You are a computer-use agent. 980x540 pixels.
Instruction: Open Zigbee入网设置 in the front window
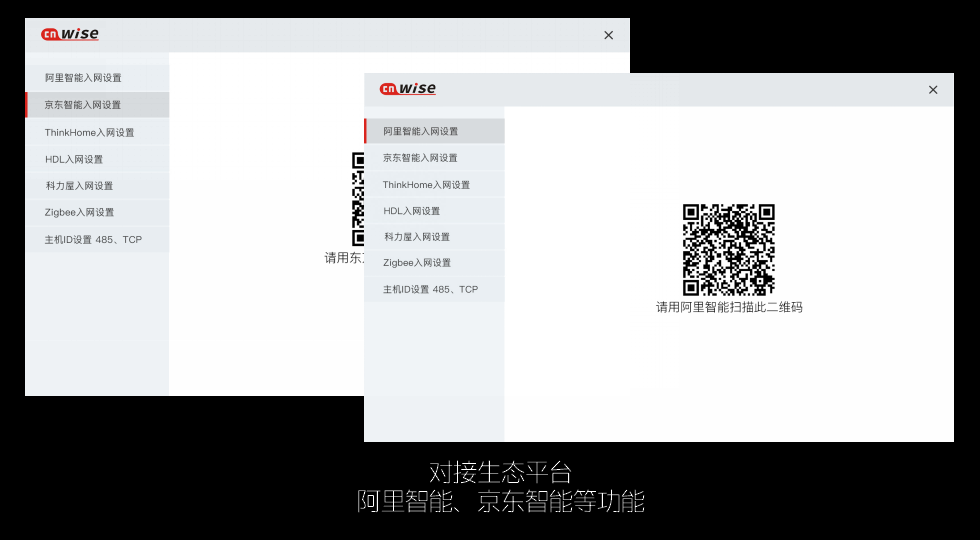coord(417,263)
